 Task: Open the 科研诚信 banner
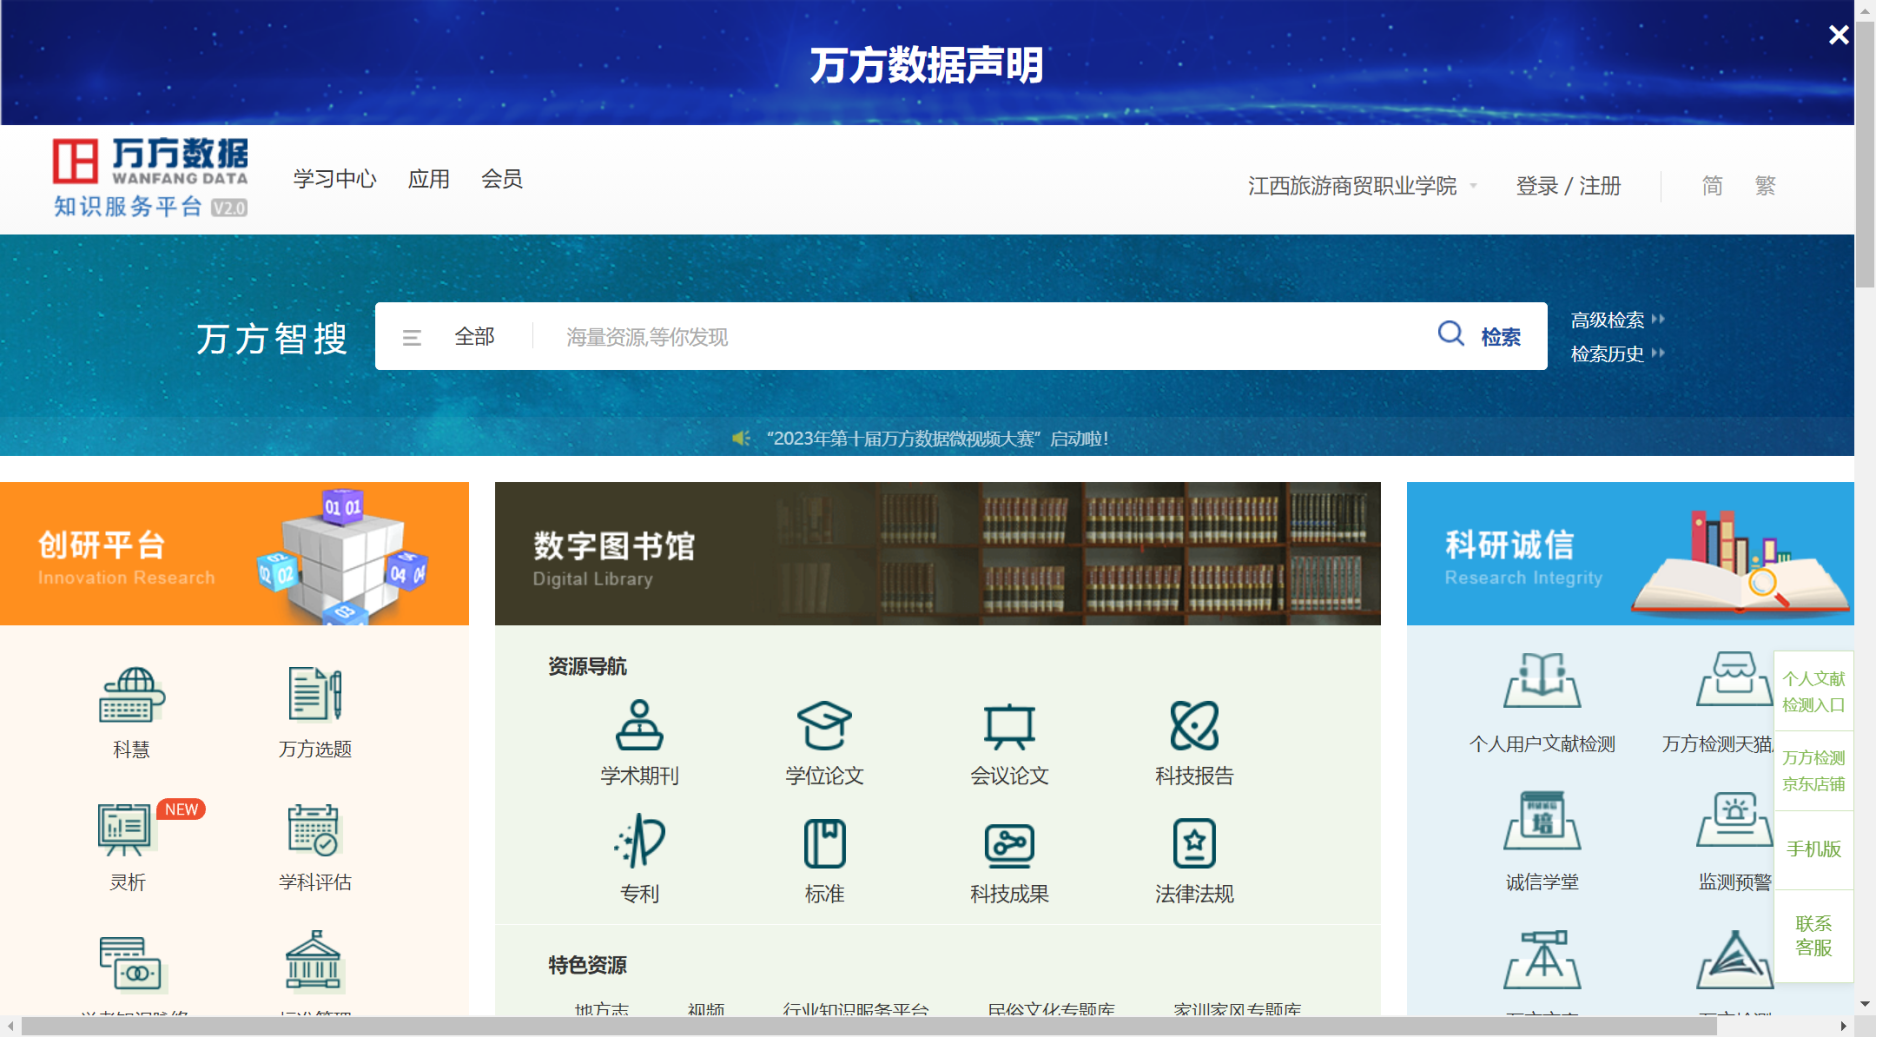click(1630, 554)
